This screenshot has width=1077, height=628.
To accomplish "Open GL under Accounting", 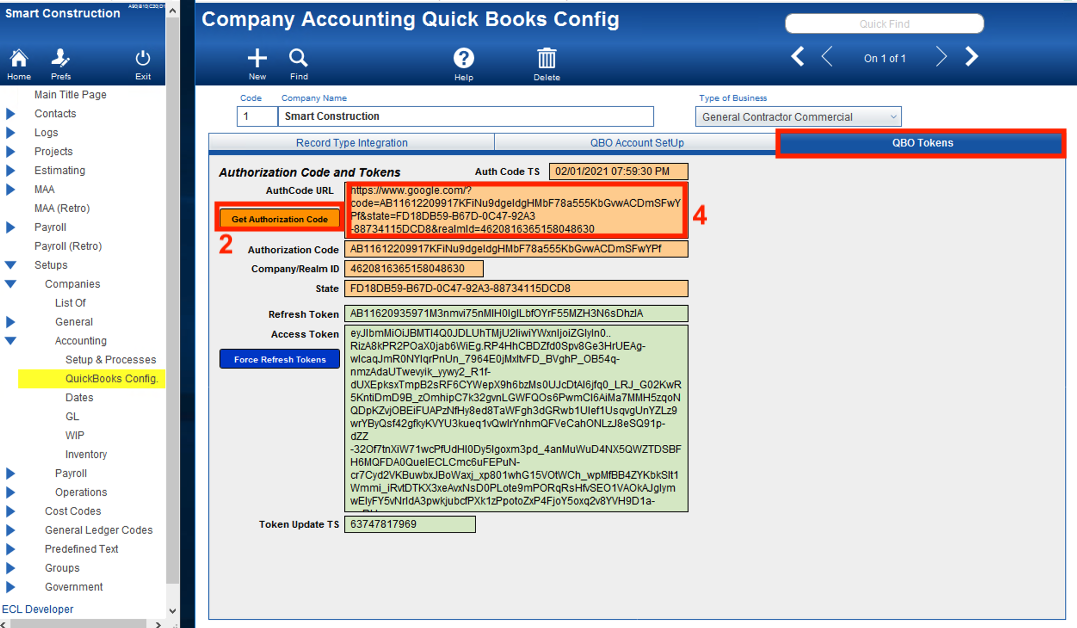I will [x=72, y=416].
